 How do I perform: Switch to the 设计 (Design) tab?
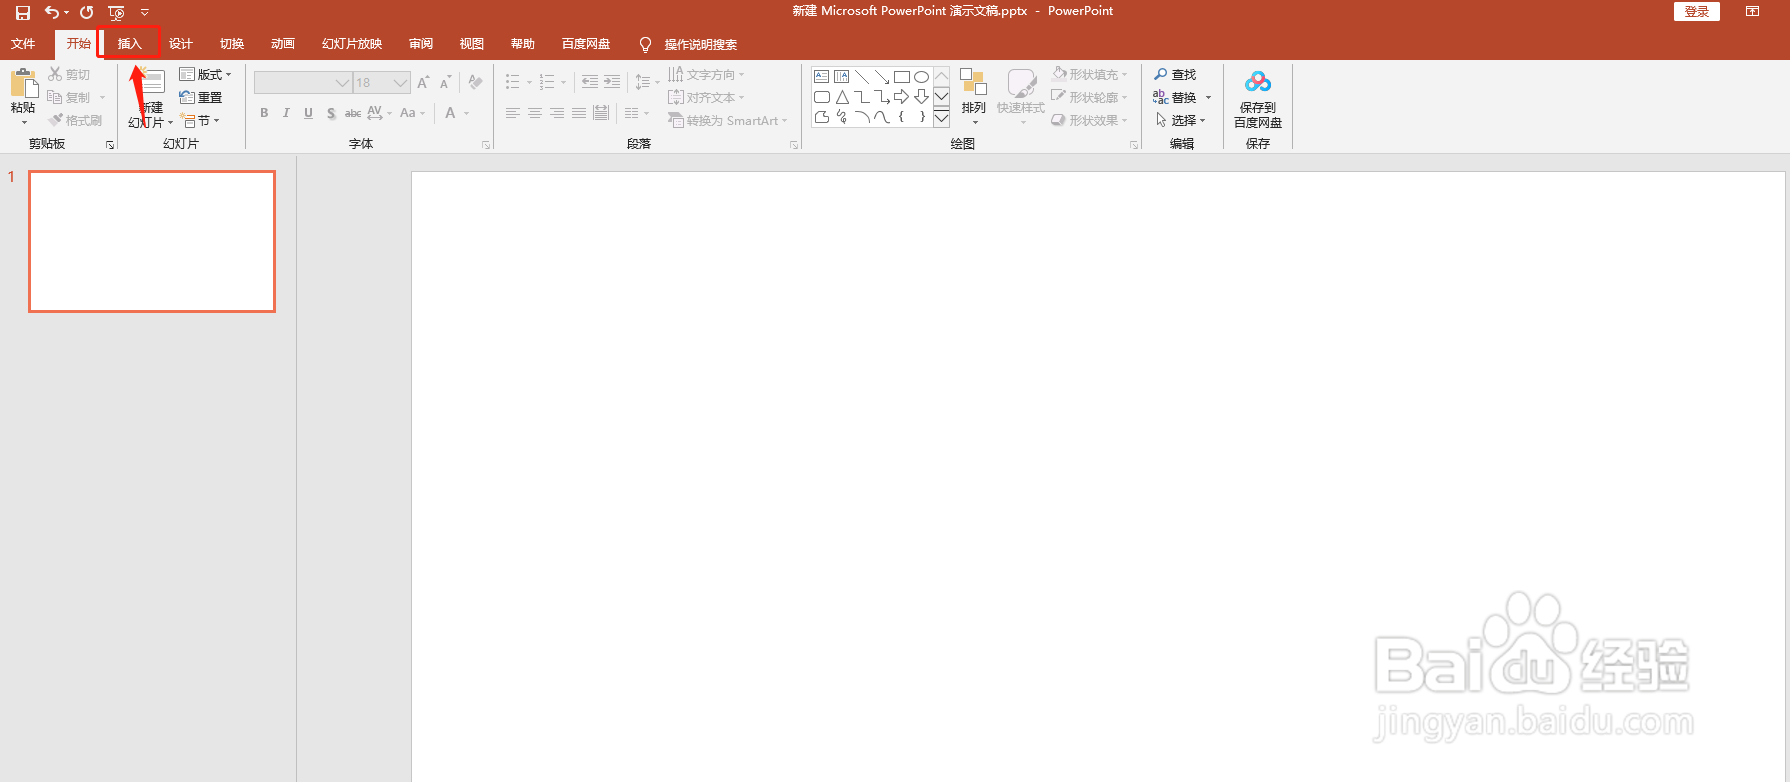181,44
